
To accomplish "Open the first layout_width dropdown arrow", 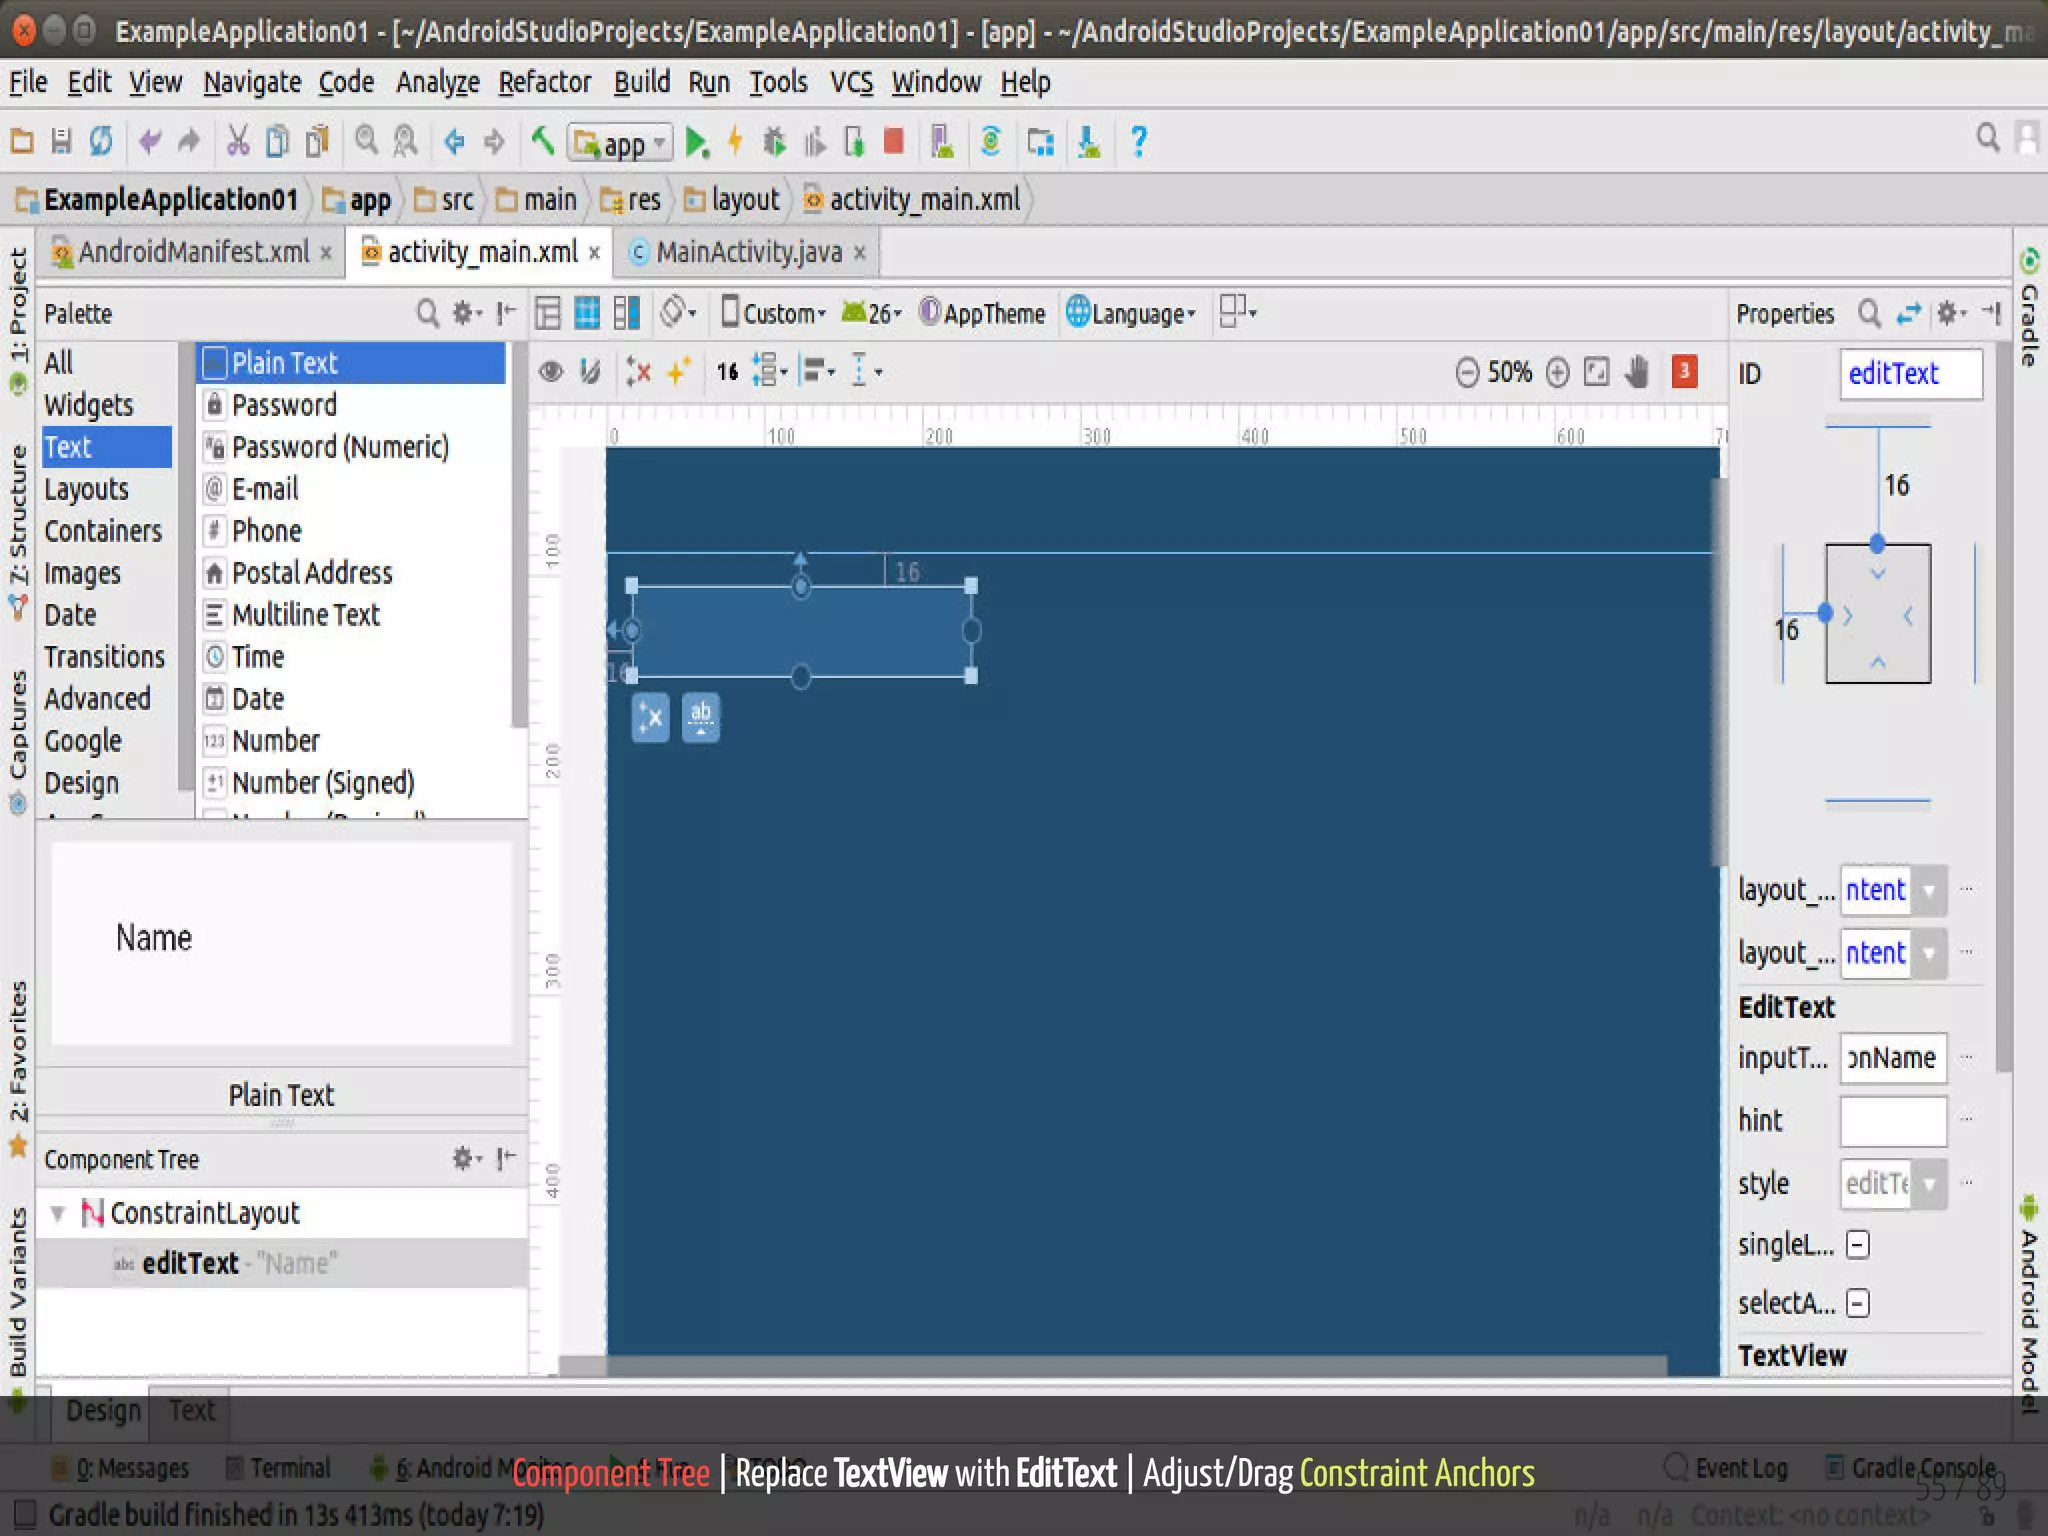I will (x=1929, y=891).
